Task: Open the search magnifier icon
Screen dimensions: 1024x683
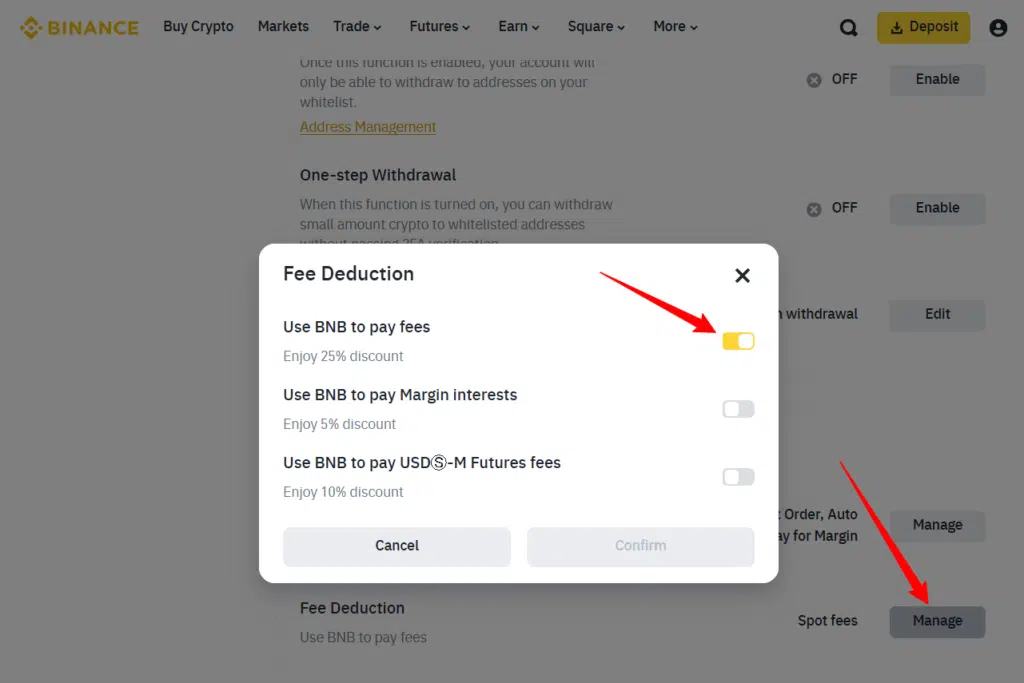Action: pyautogui.click(x=848, y=27)
